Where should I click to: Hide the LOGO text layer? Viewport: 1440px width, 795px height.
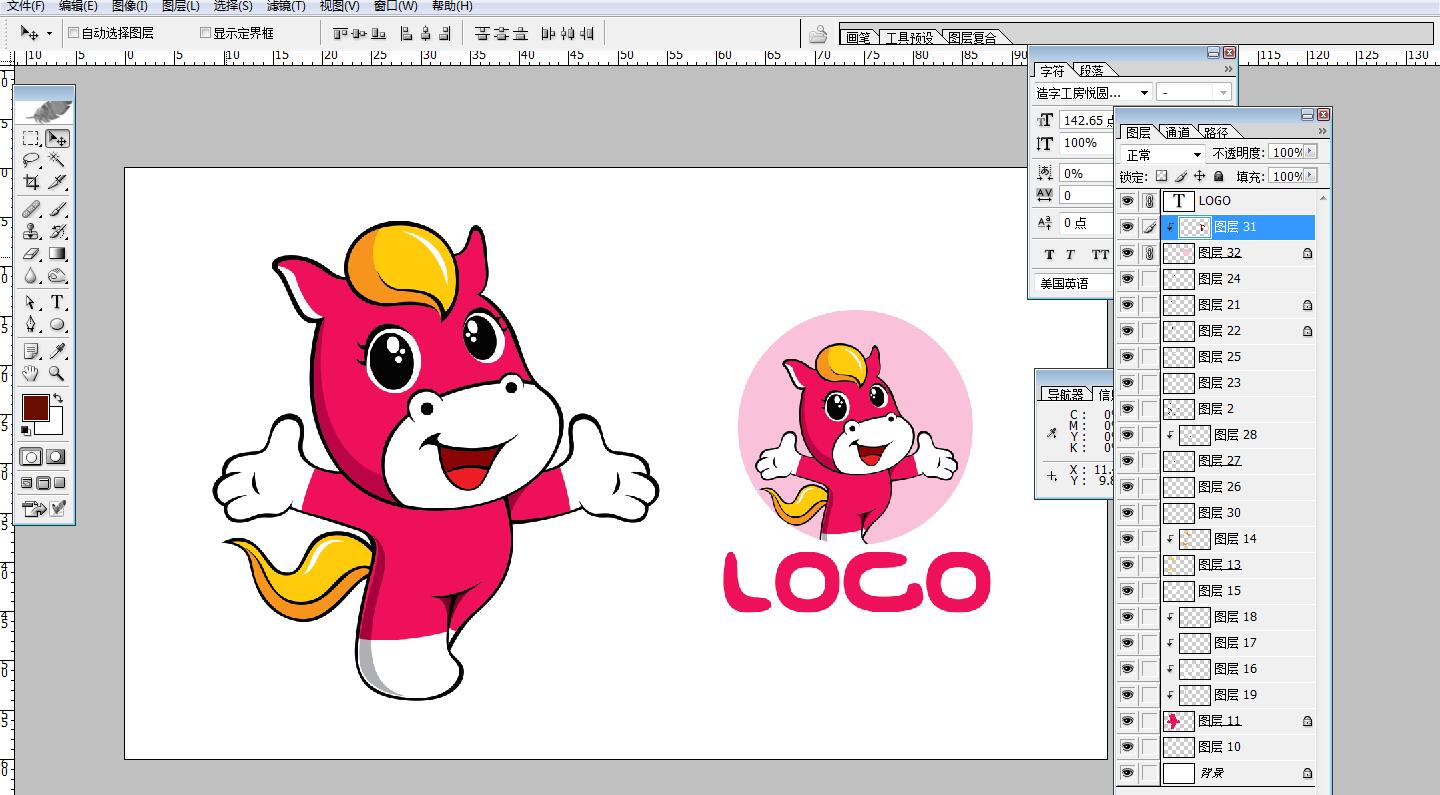coord(1127,201)
